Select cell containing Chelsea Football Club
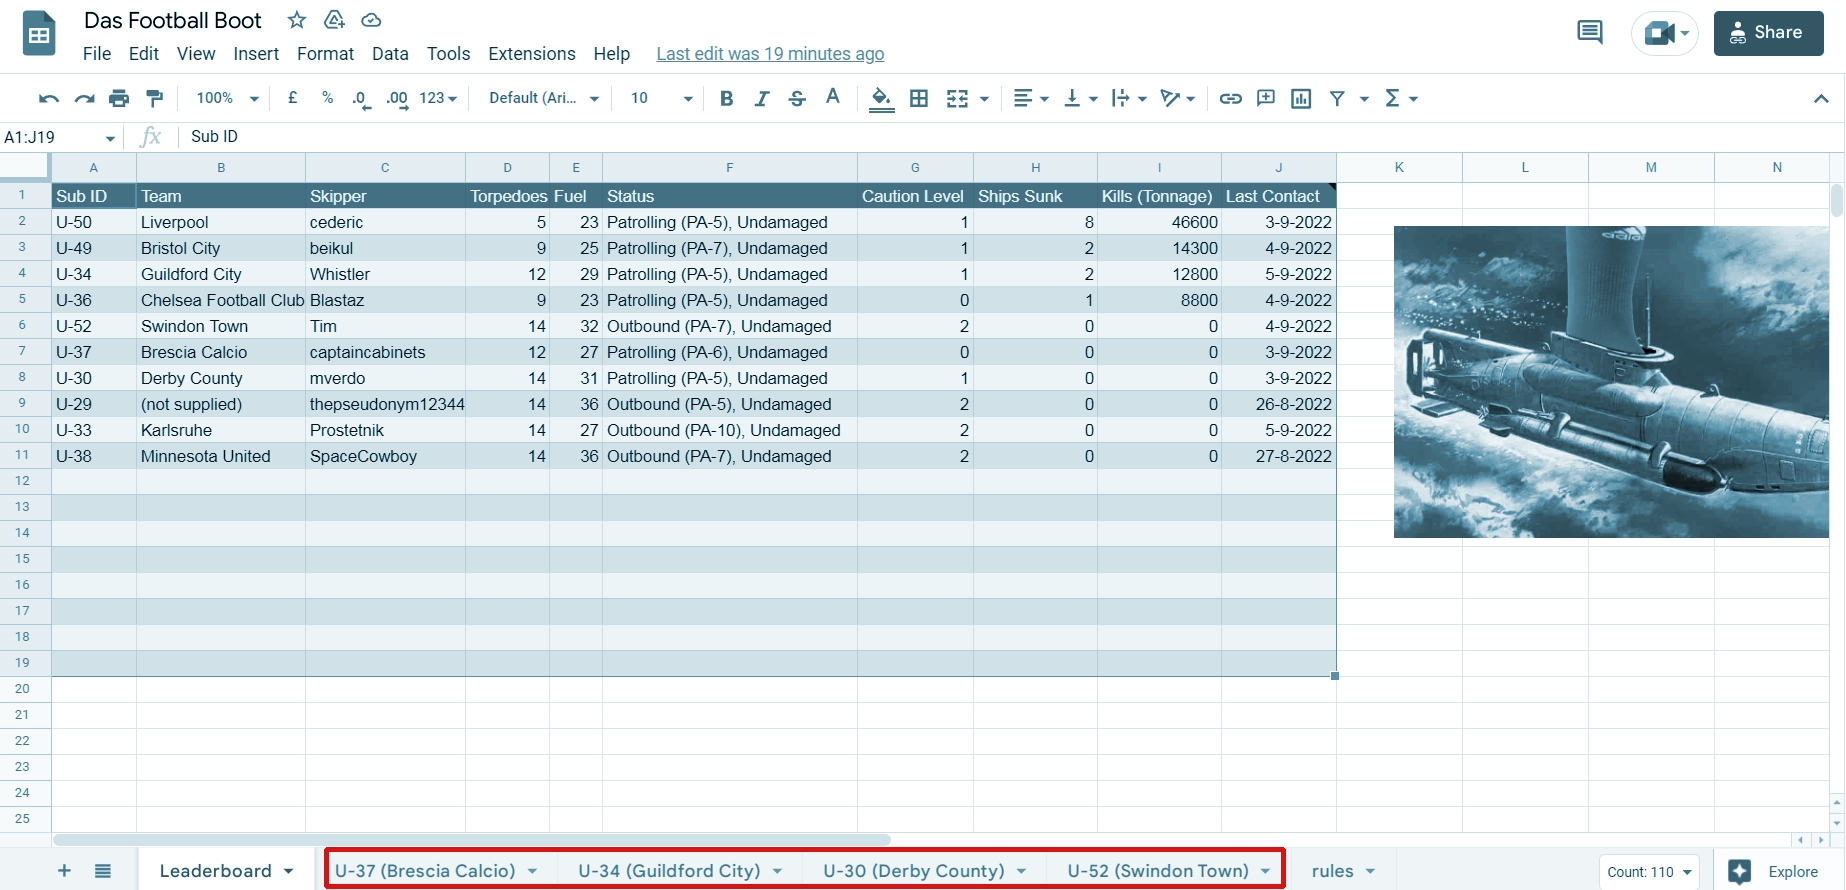Screen dimensions: 1846x890 pos(221,300)
